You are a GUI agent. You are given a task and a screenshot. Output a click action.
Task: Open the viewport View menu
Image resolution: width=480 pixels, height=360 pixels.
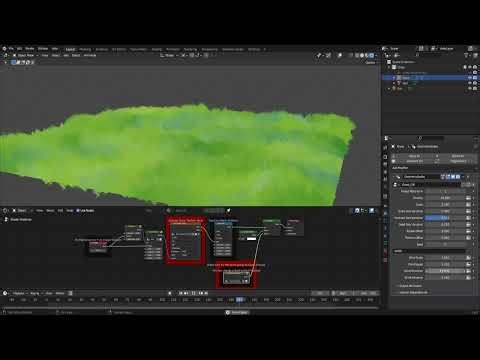tap(45, 55)
